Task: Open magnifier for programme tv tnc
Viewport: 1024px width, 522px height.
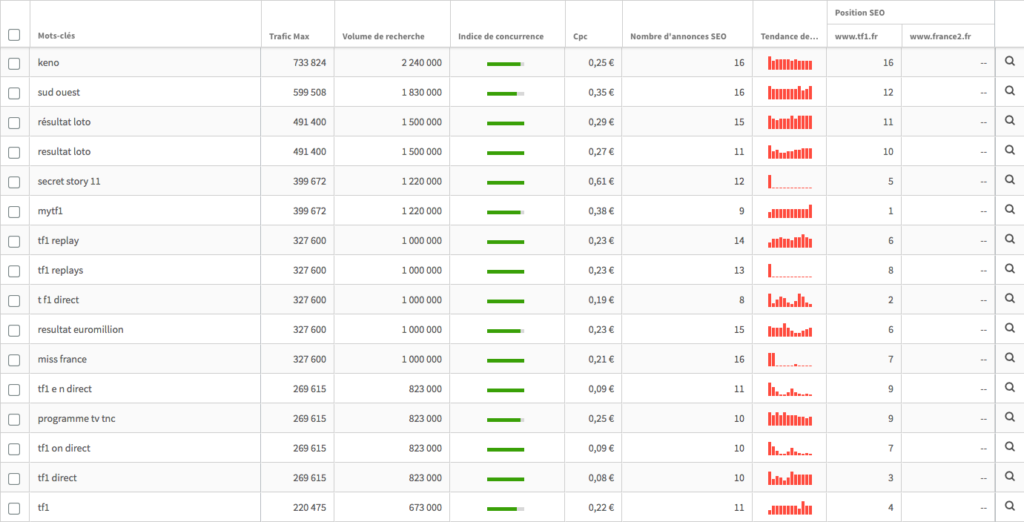Action: point(1009,417)
